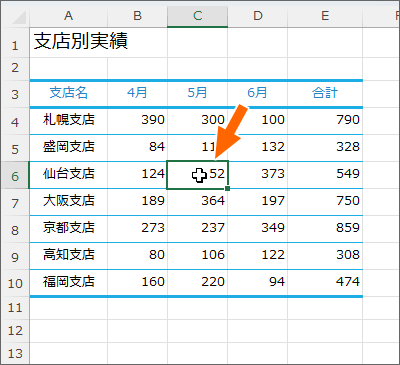Screen dimensions: 400x365
Task: Select column A header
Action: 68,16
